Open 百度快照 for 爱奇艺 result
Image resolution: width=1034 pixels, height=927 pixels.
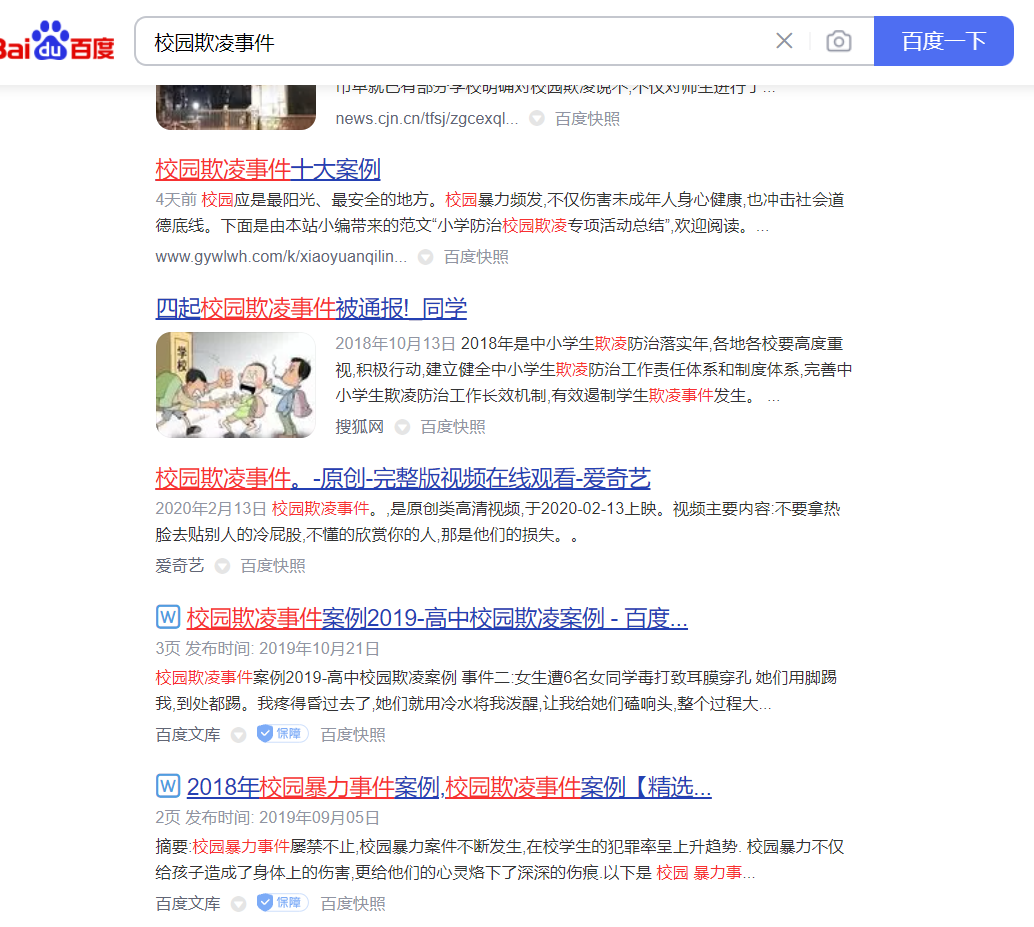[273, 566]
